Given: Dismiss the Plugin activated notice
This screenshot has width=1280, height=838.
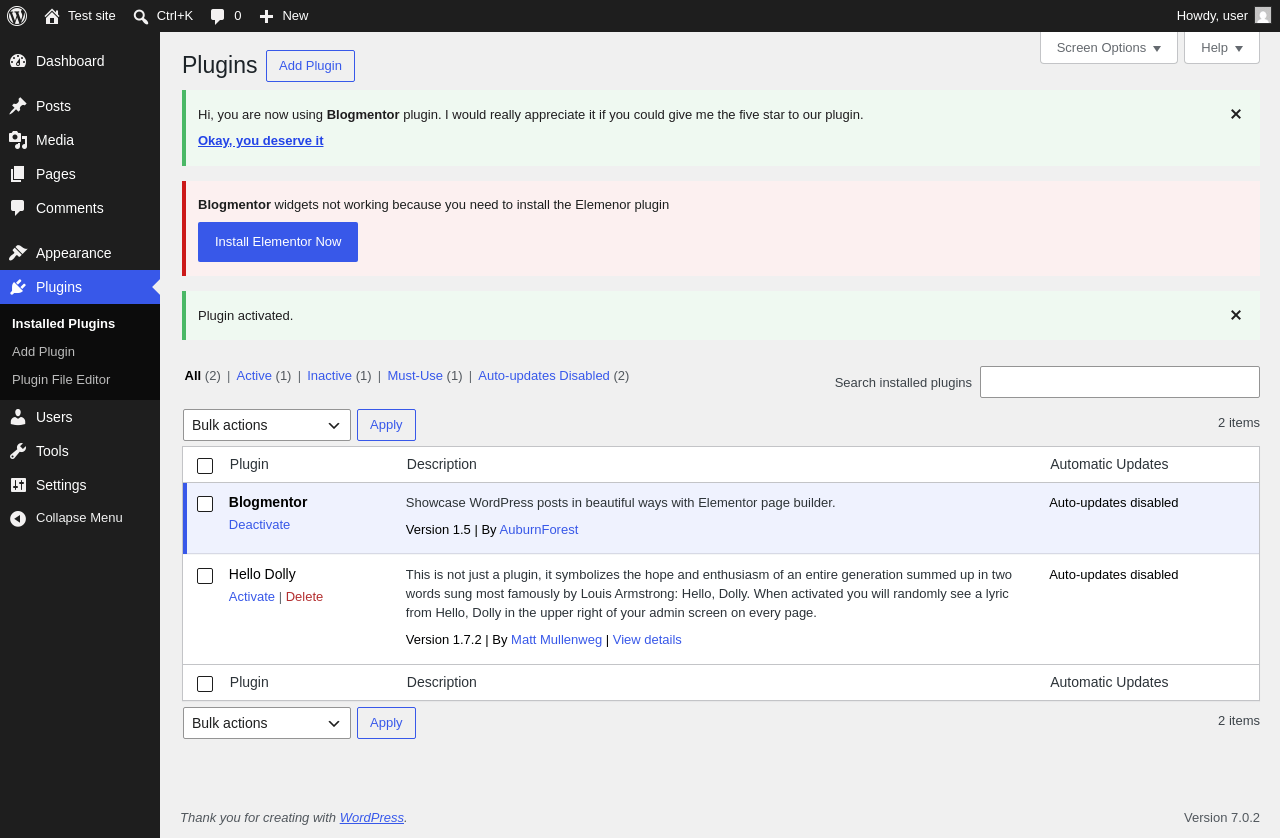Looking at the screenshot, I should (1235, 316).
